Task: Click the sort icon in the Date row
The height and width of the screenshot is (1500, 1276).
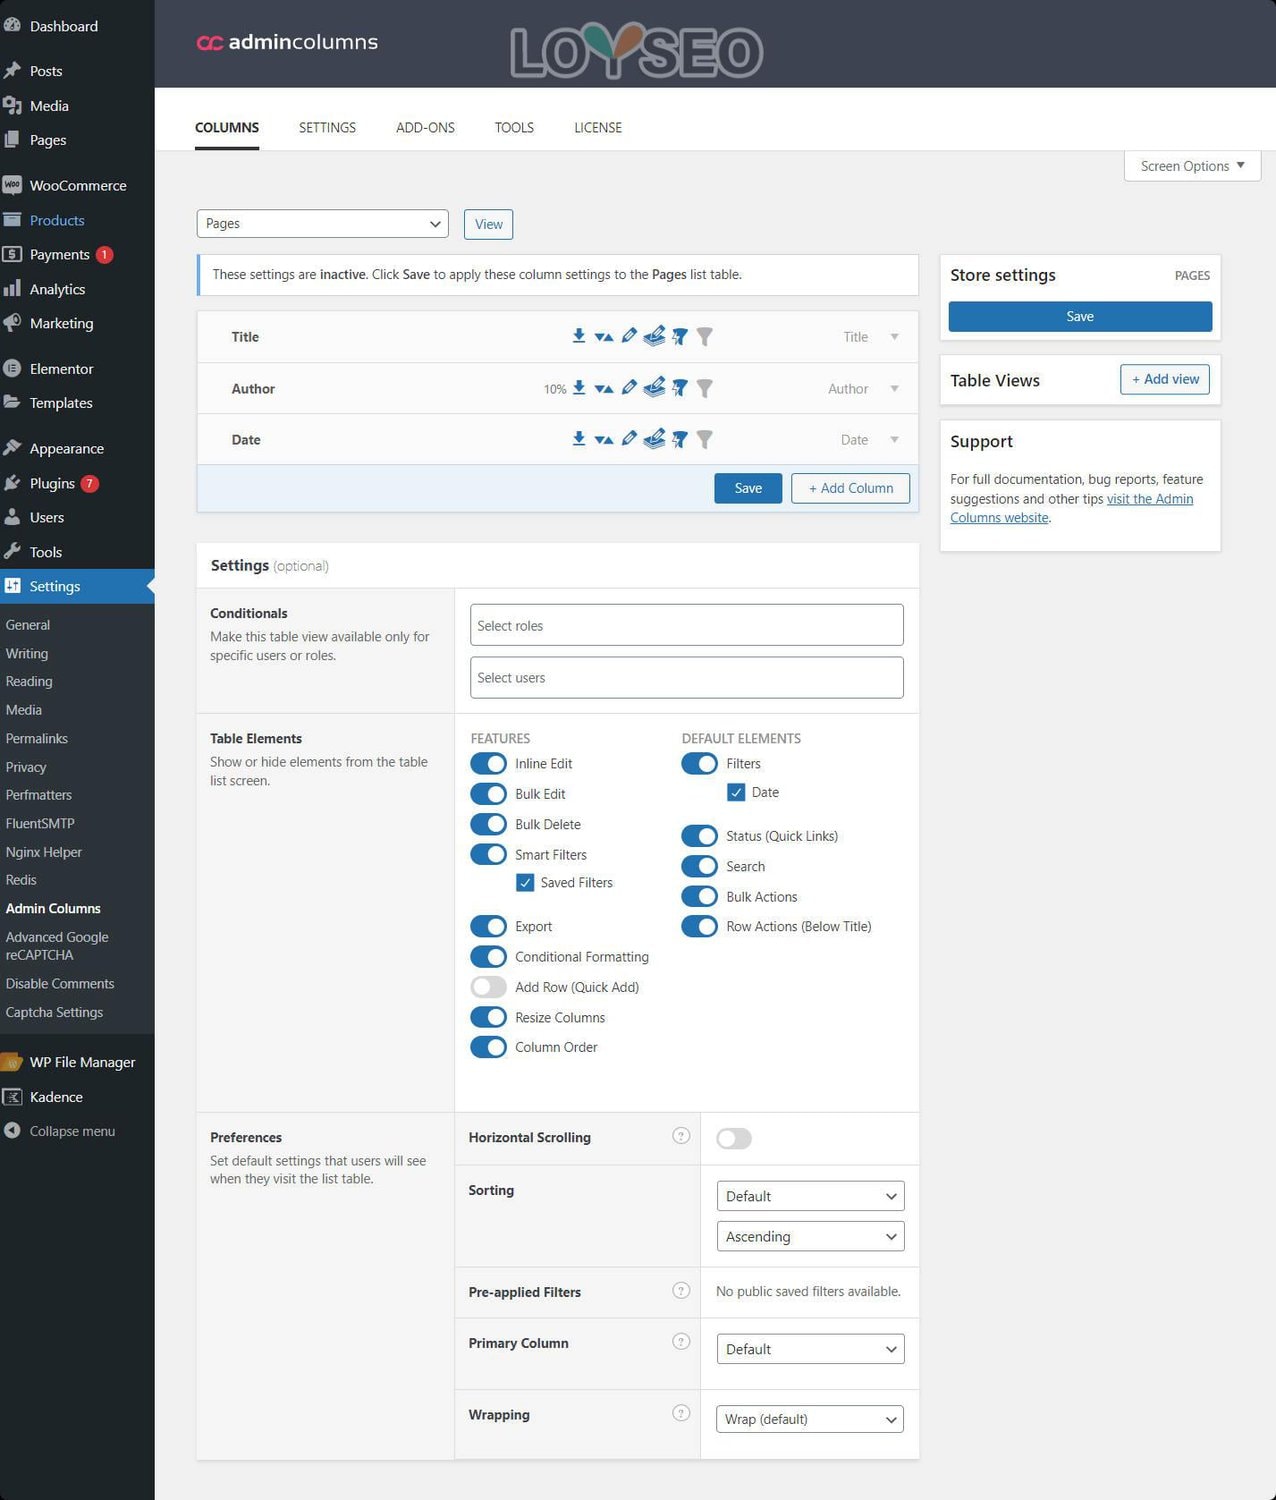Action: coord(604,440)
